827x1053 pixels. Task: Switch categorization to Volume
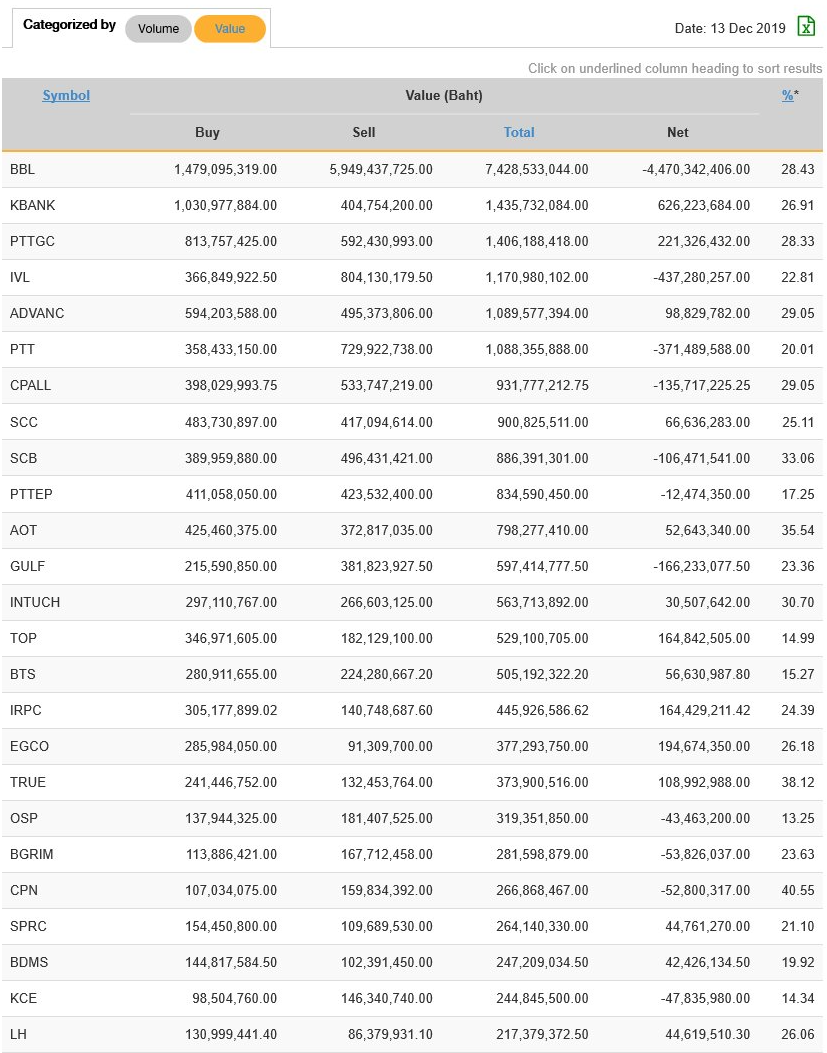coord(158,29)
